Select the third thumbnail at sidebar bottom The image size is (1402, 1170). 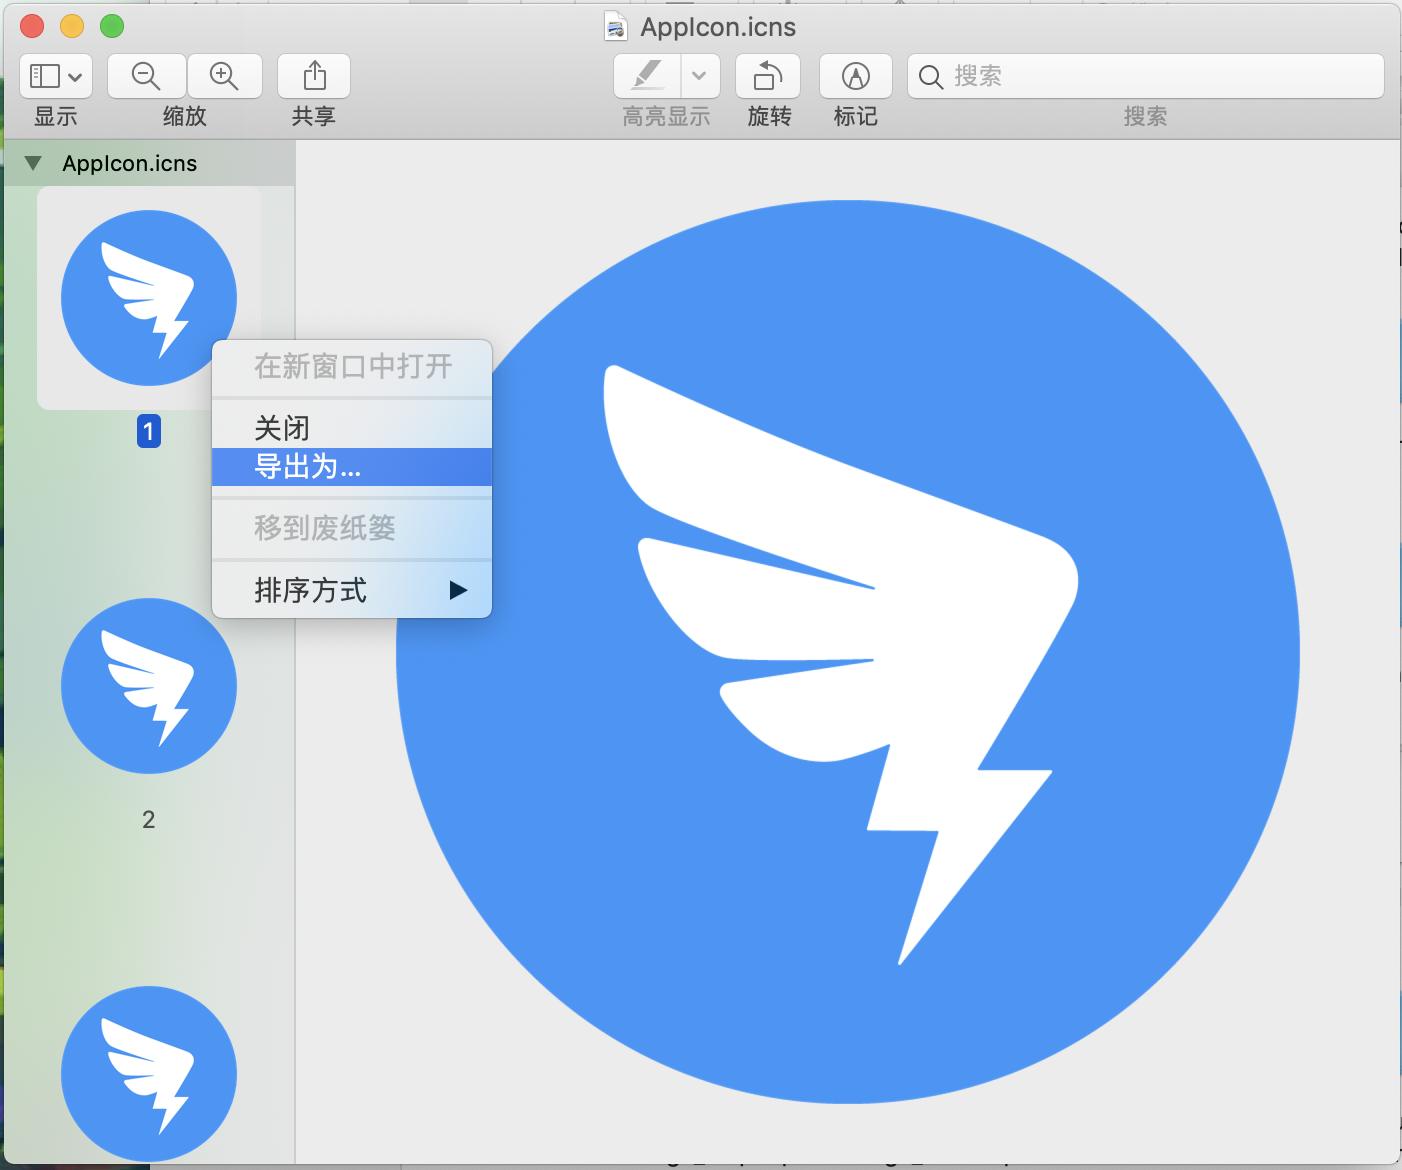click(x=149, y=1074)
